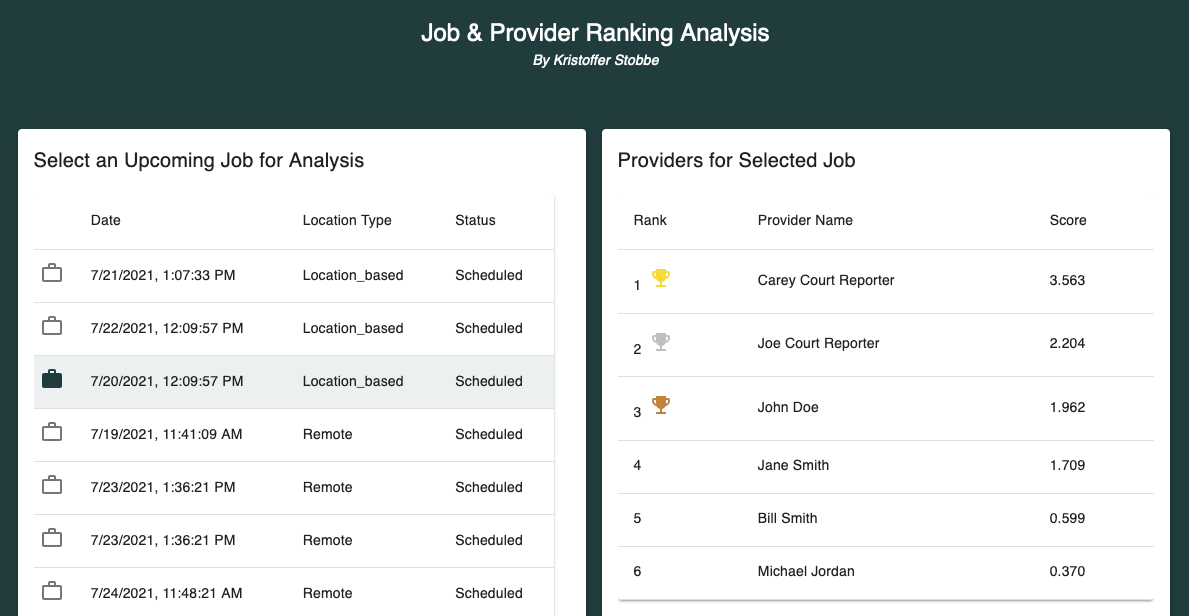Click bronze trophy beside rank 3
This screenshot has width=1189, height=616.
coord(661,405)
